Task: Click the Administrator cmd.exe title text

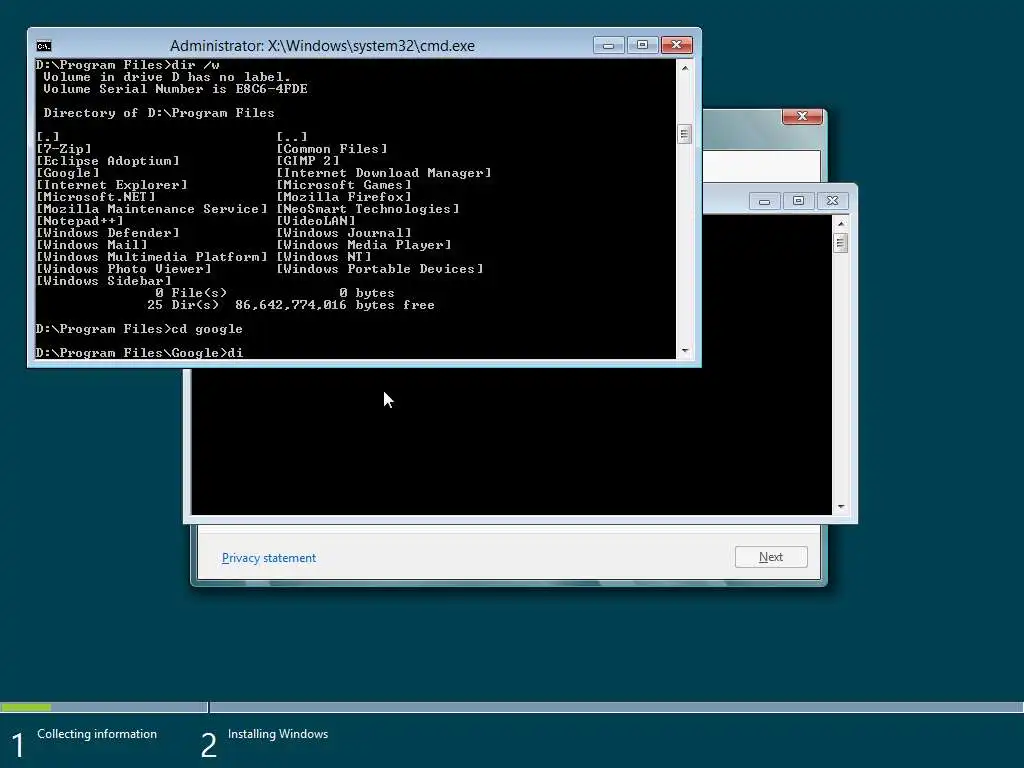Action: (x=322, y=46)
